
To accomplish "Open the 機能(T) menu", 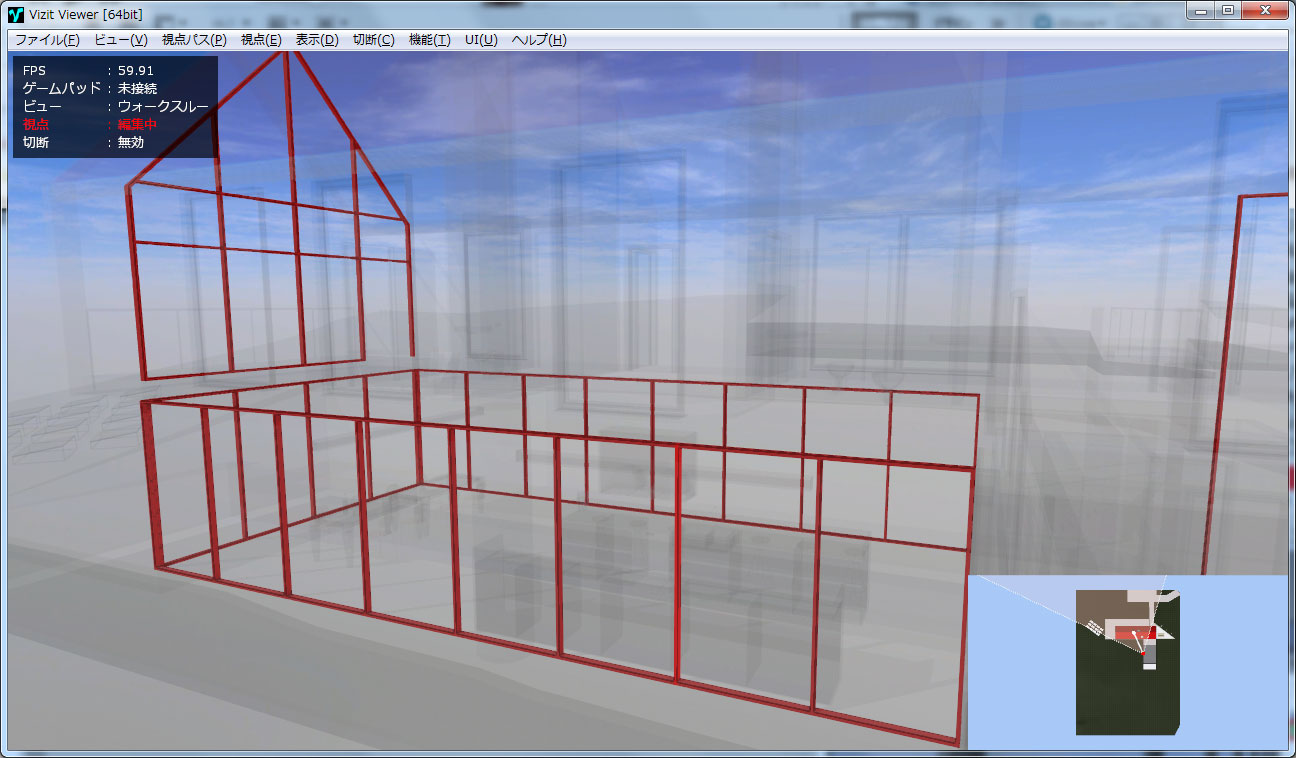I will click(430, 40).
